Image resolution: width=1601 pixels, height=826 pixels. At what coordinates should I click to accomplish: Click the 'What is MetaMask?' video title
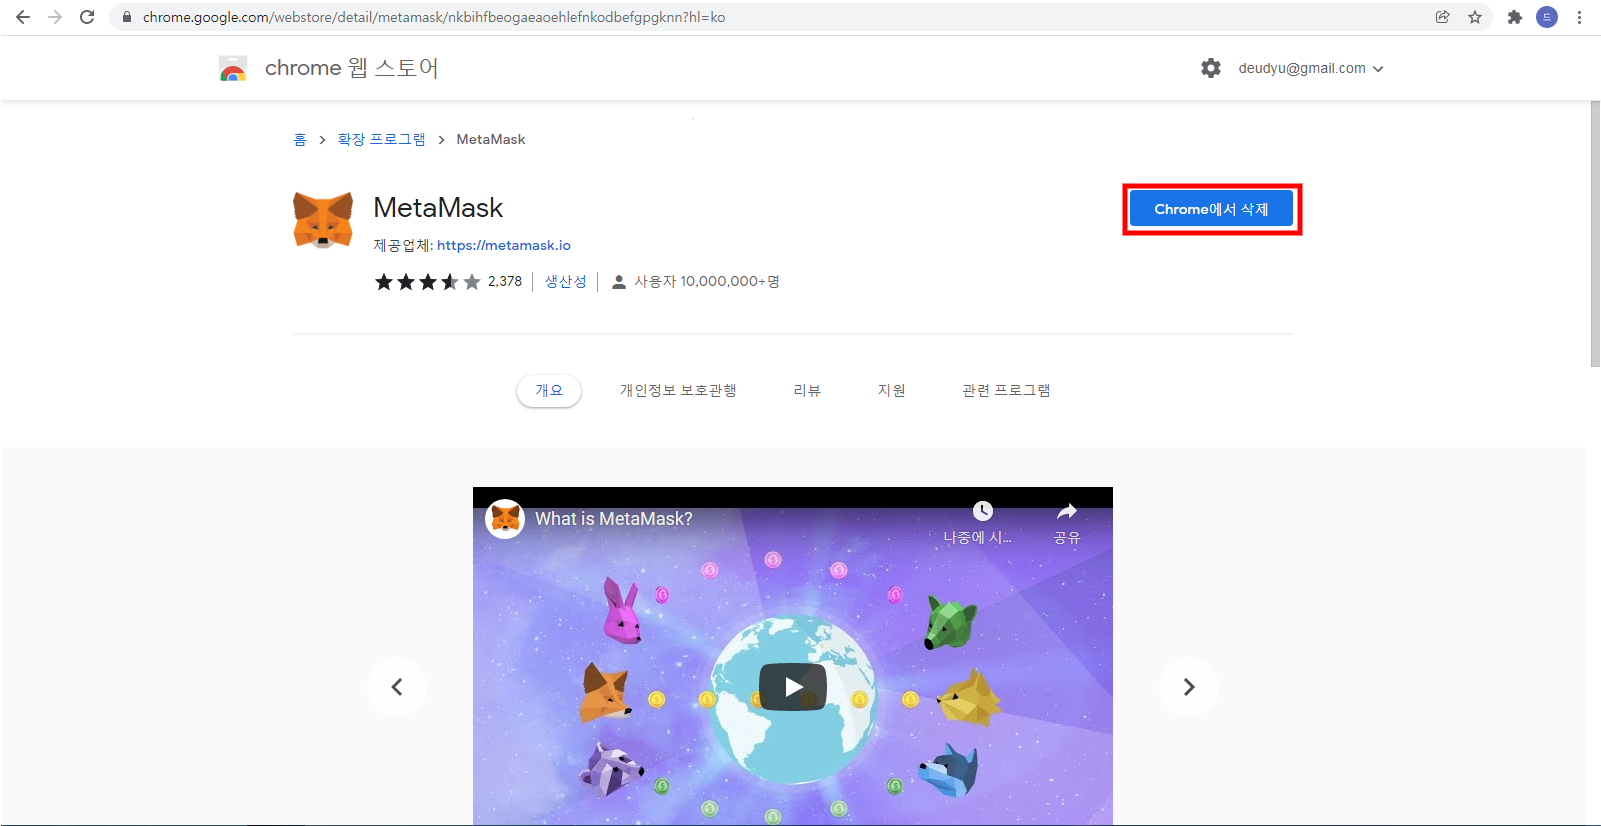614,519
